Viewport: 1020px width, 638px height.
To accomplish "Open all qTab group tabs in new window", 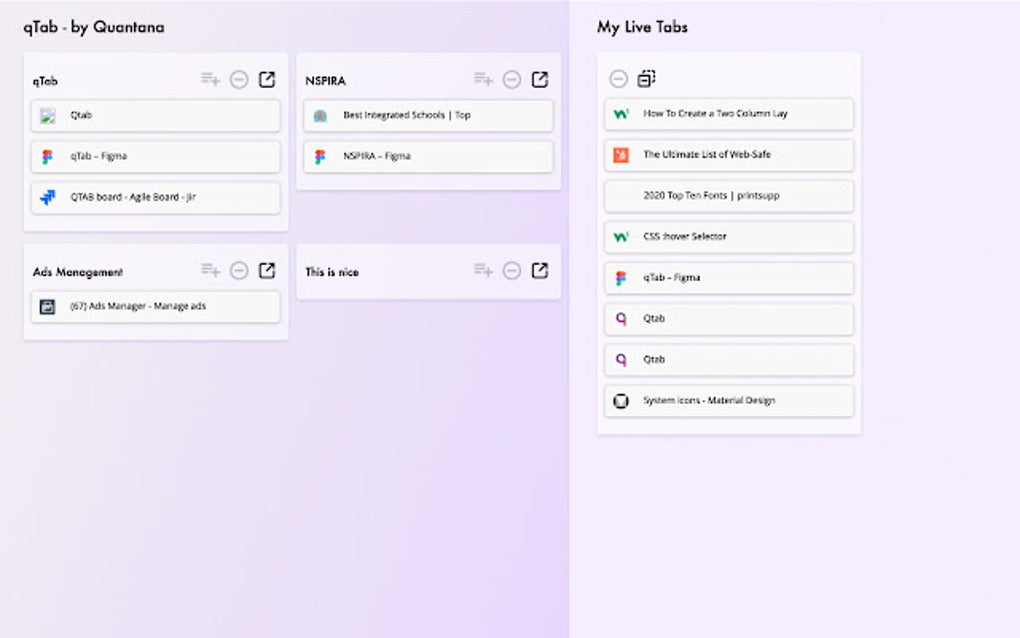I will [x=267, y=79].
